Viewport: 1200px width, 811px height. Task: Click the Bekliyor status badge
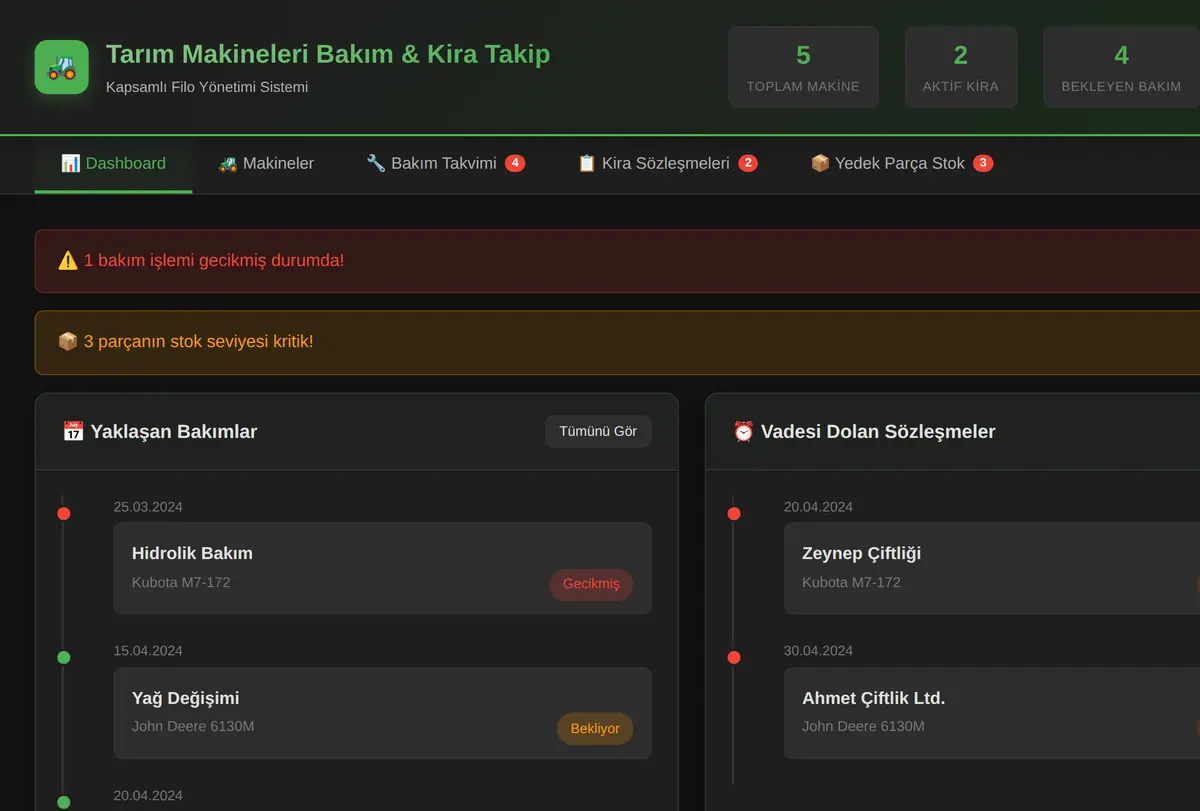pyautogui.click(x=595, y=729)
